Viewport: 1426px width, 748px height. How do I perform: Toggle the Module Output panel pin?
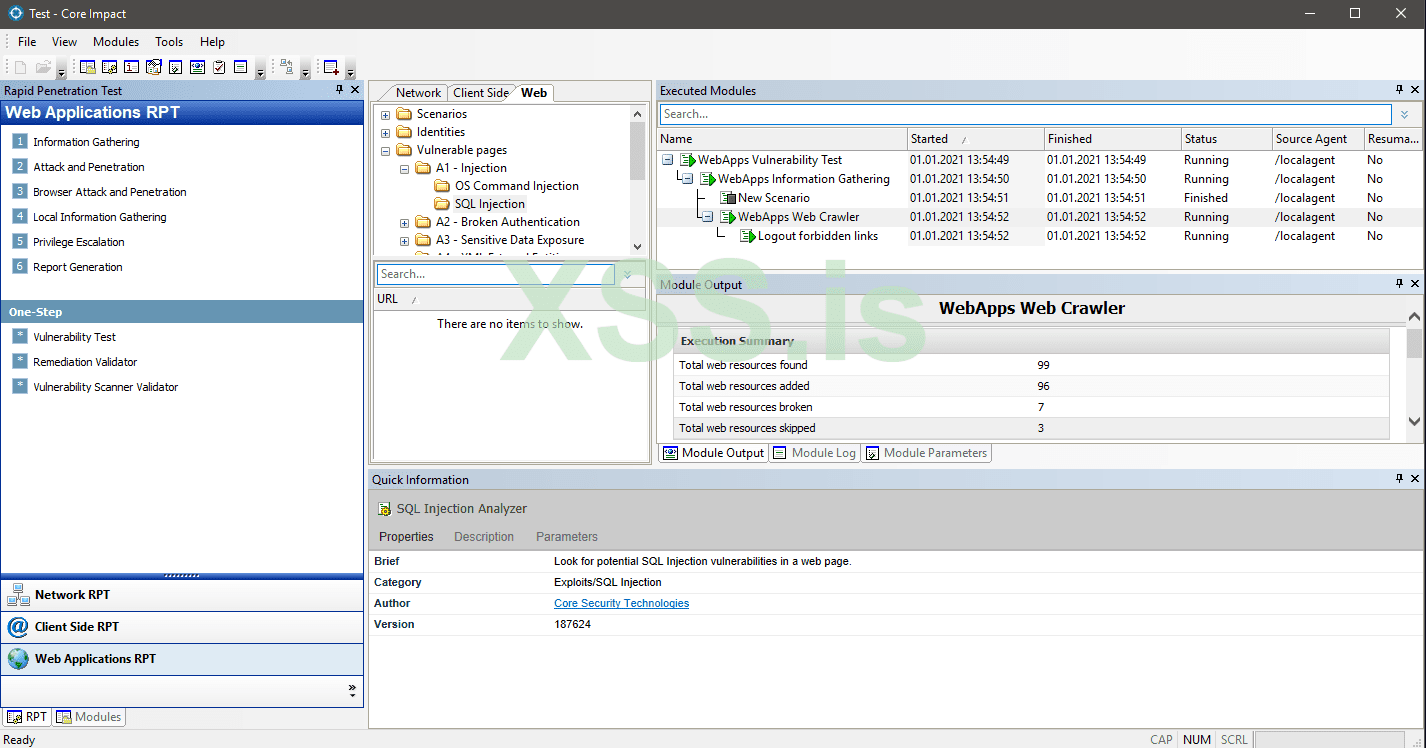coord(1399,285)
